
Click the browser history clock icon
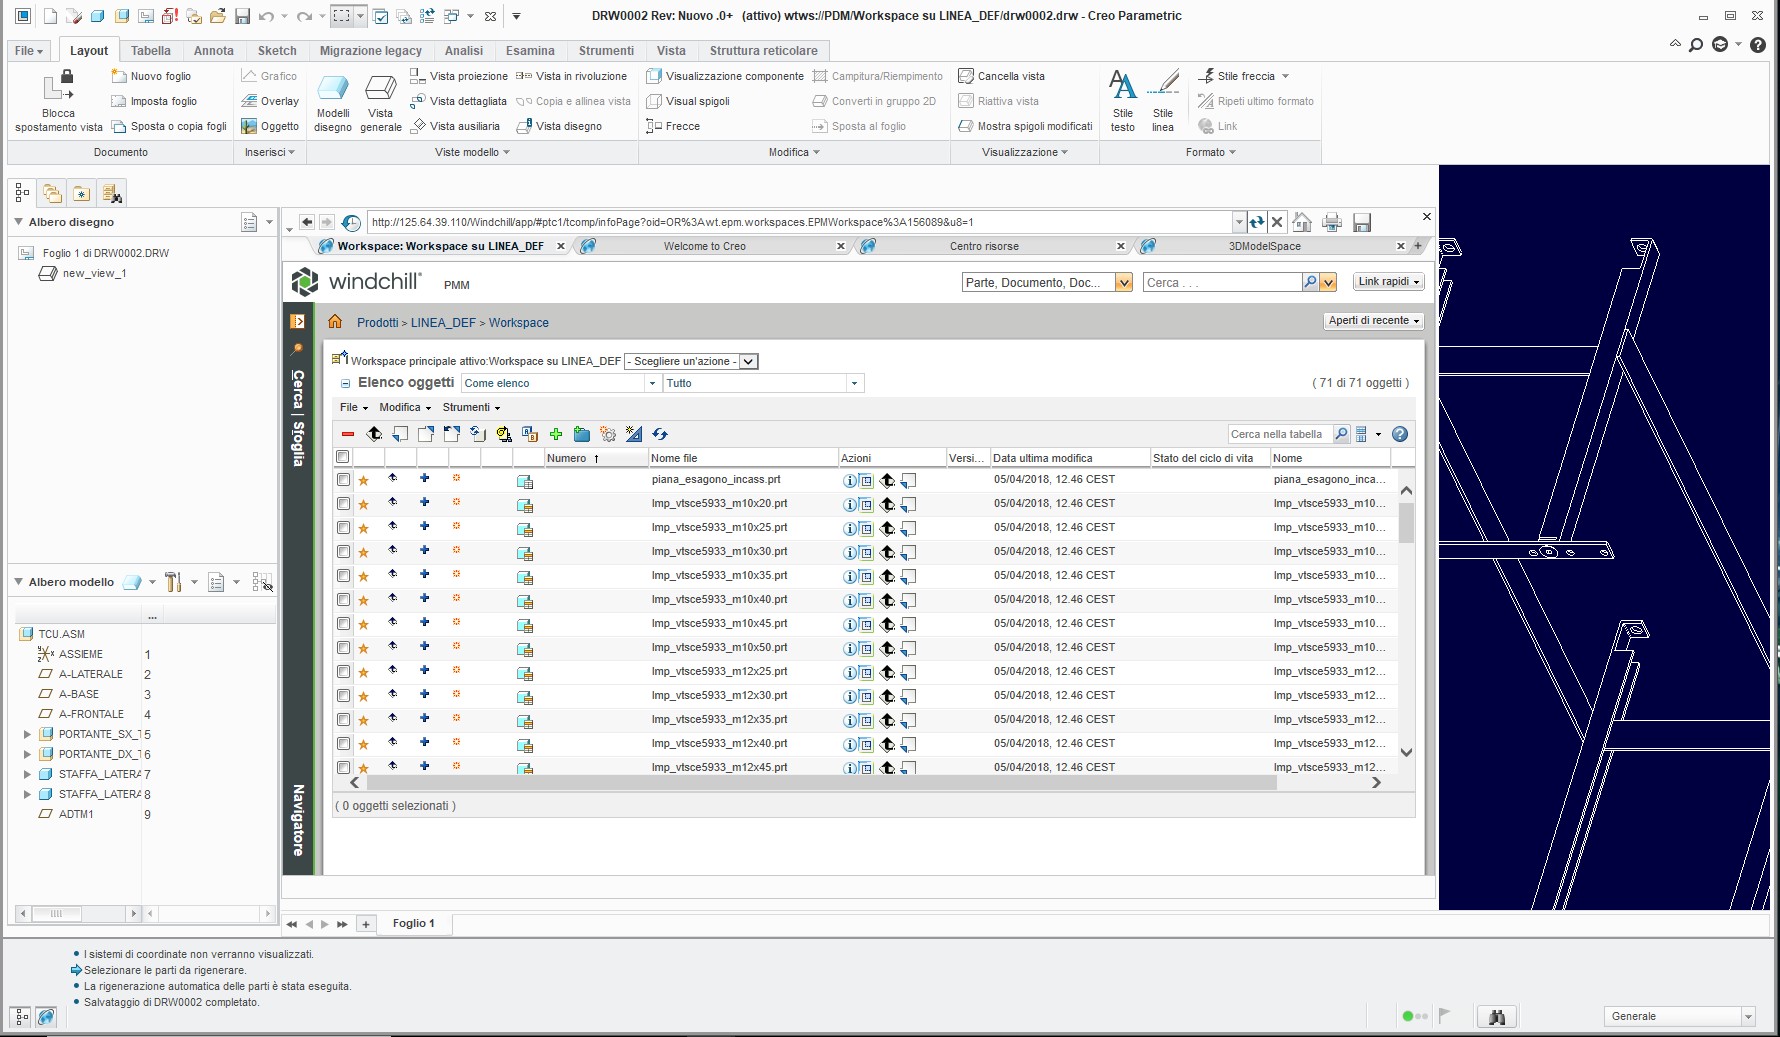click(351, 223)
